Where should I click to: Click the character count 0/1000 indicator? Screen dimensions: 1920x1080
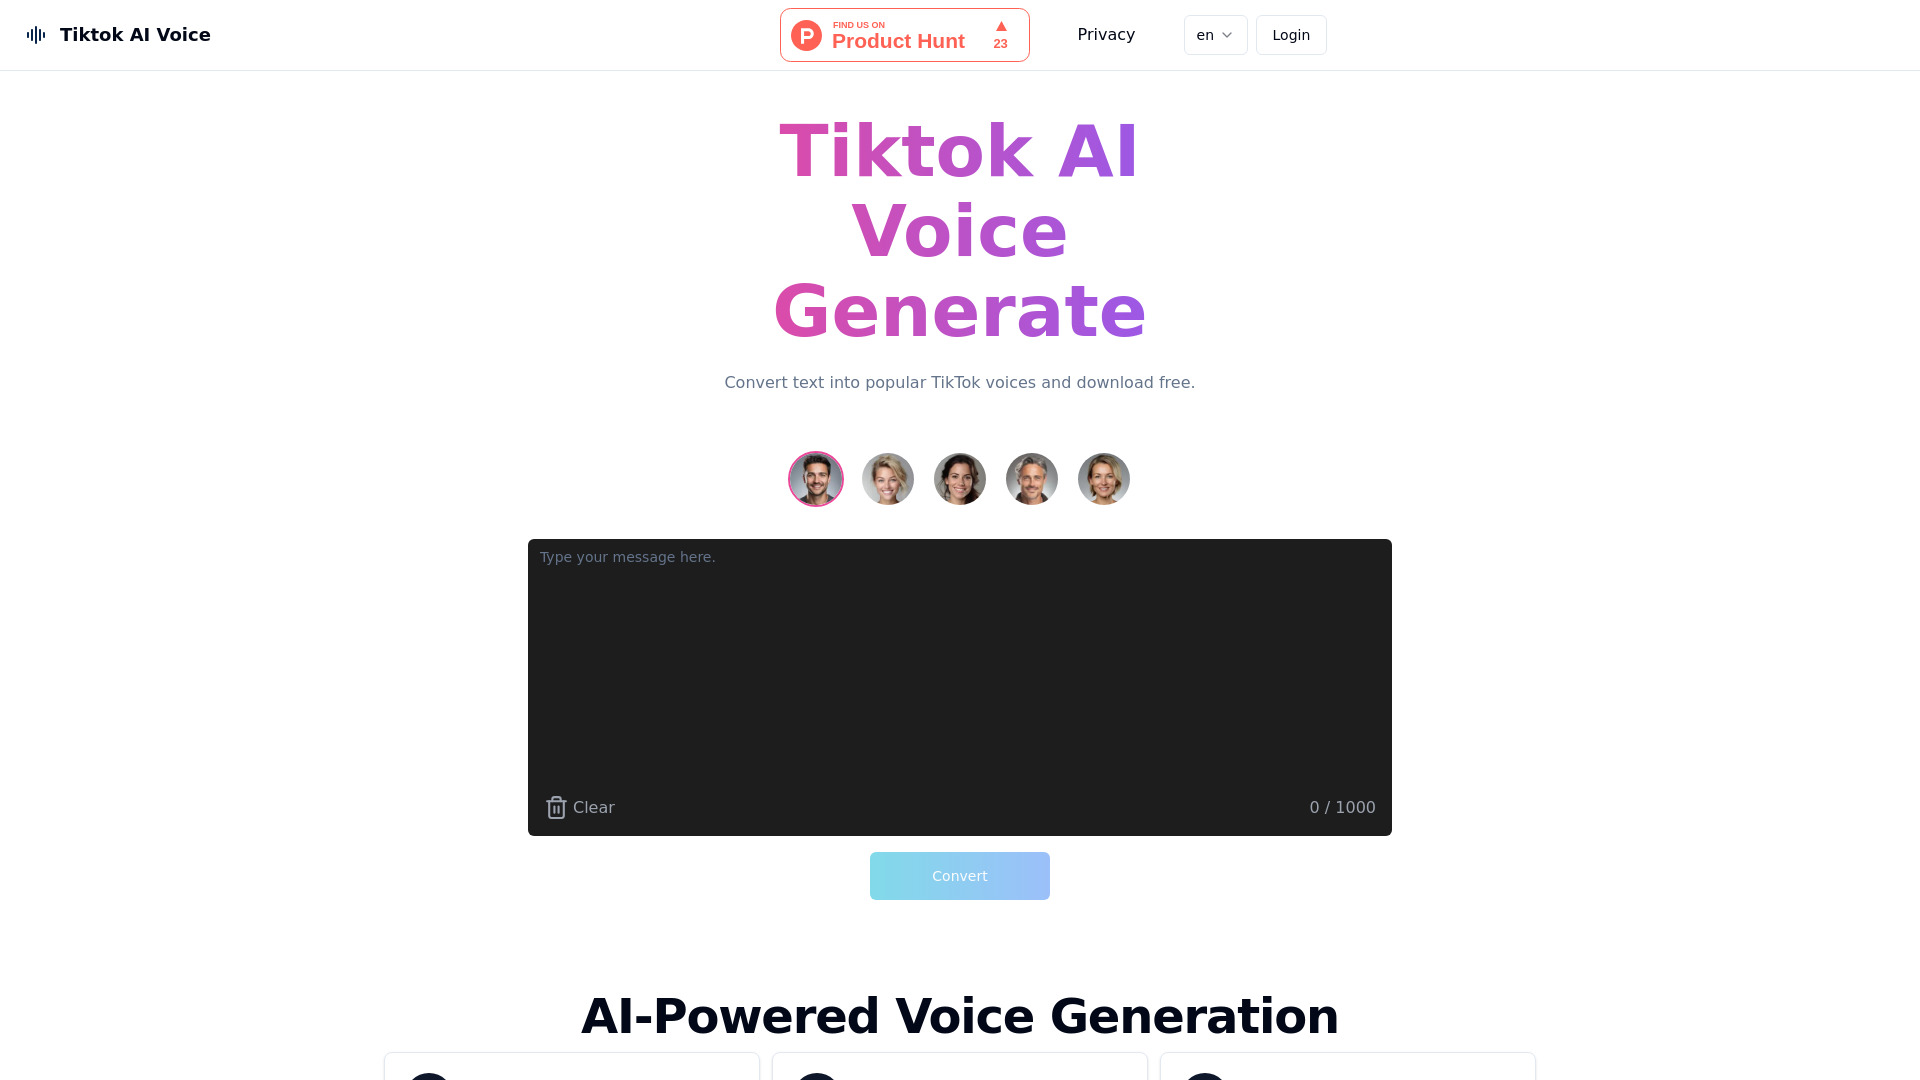point(1341,807)
